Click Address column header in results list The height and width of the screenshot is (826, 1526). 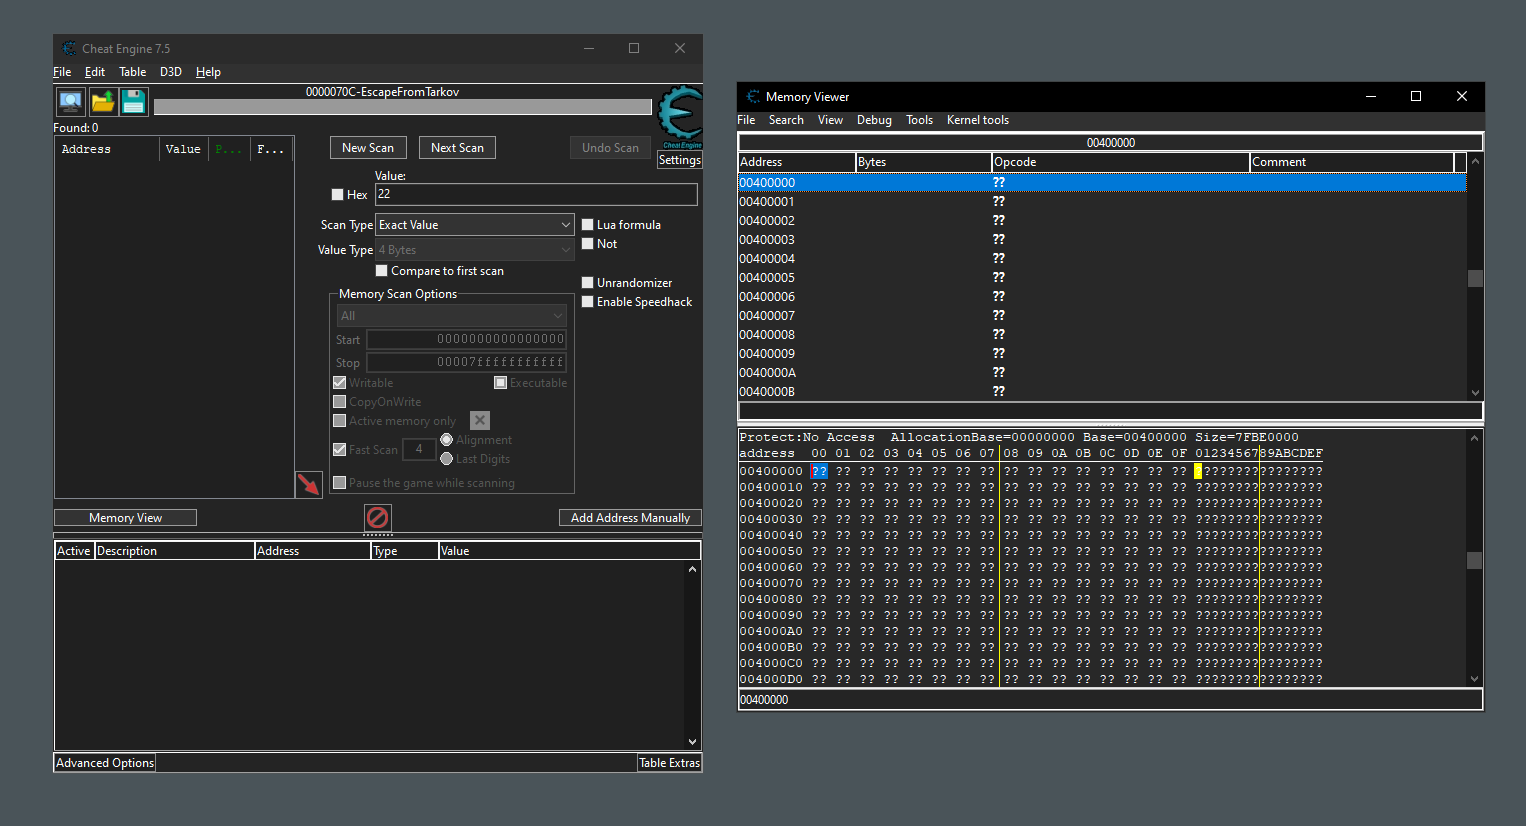107,149
